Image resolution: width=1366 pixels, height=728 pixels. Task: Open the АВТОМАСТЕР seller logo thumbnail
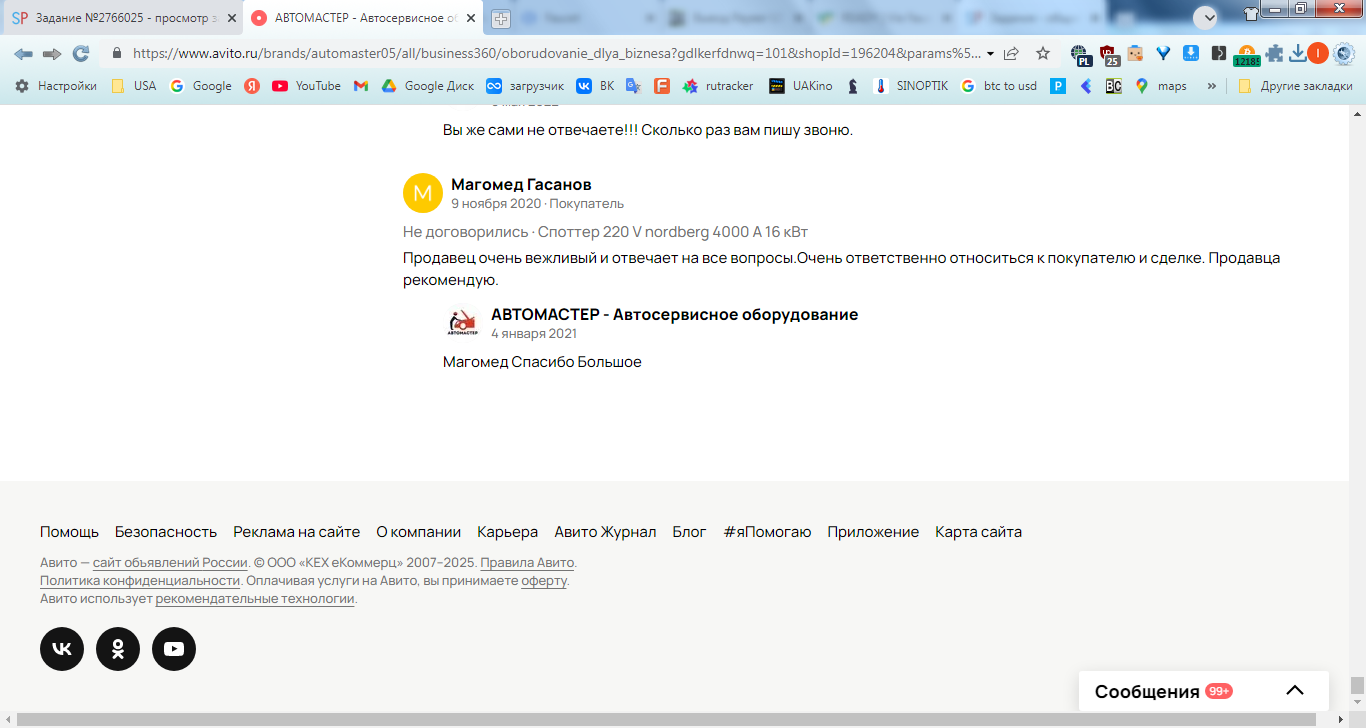tap(462, 322)
